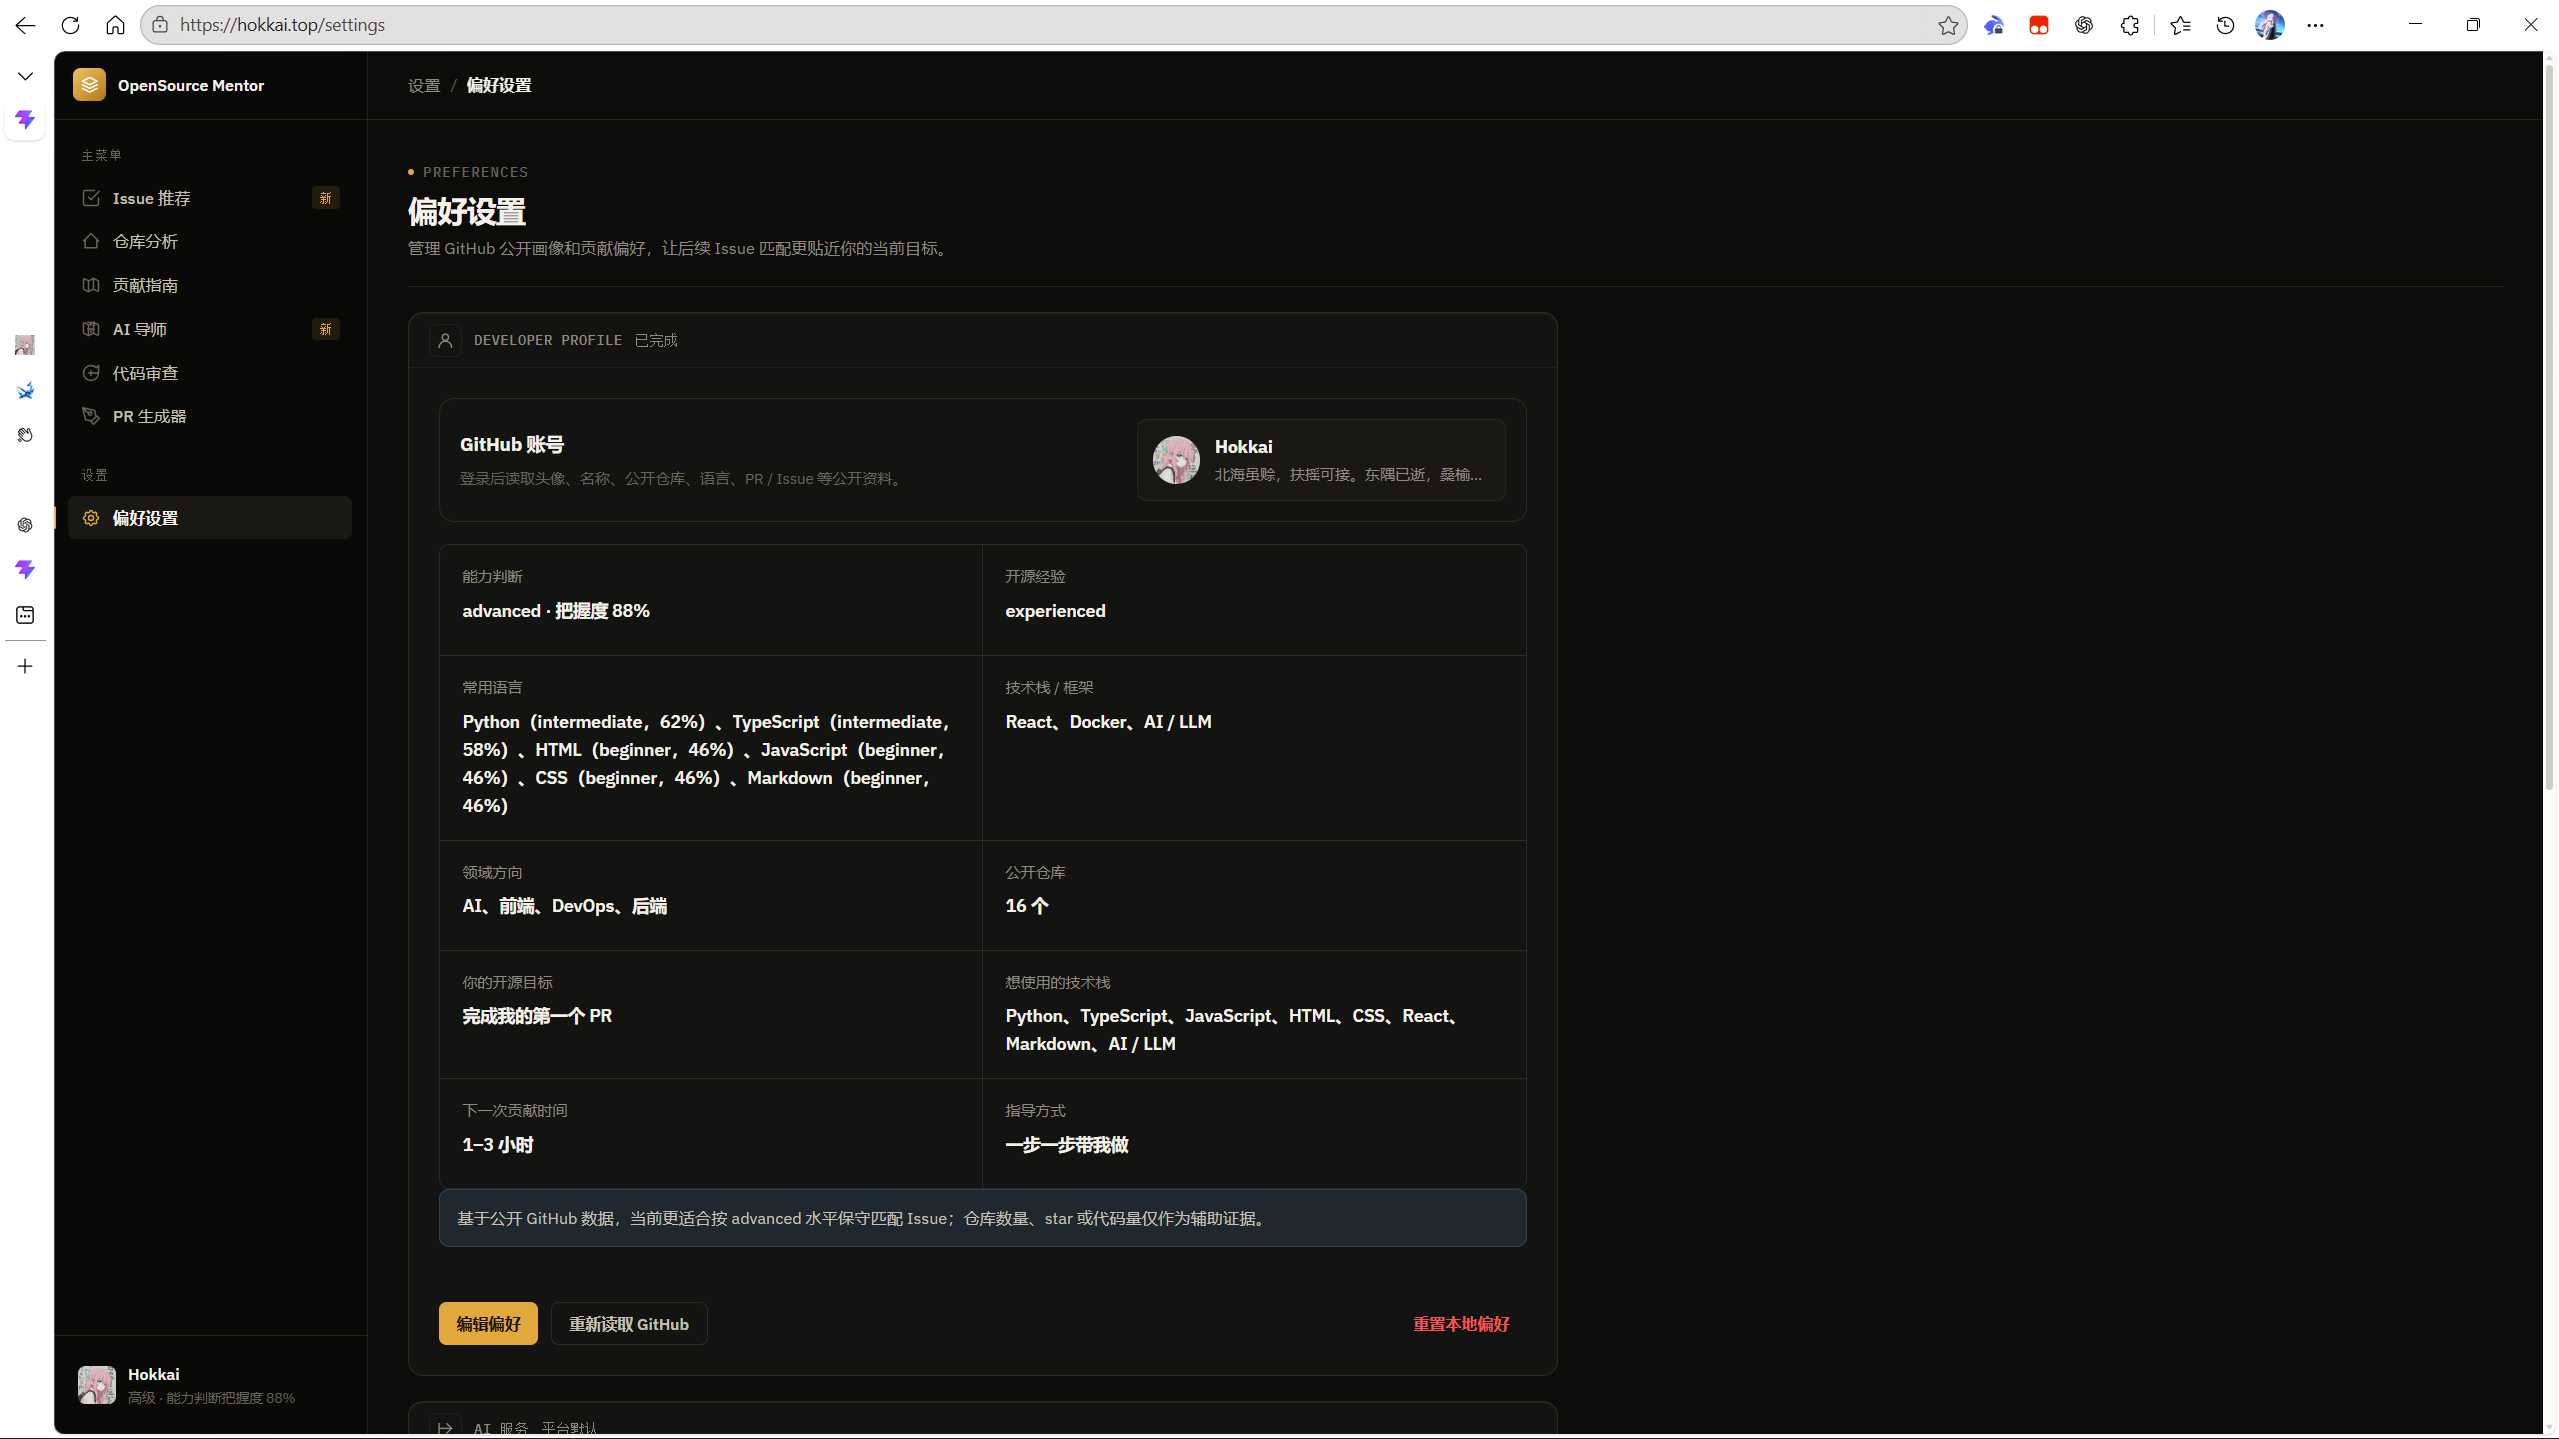Image resolution: width=2559 pixels, height=1439 pixels.
Task: Open 仓库分析 in the sidebar
Action: coord(210,241)
